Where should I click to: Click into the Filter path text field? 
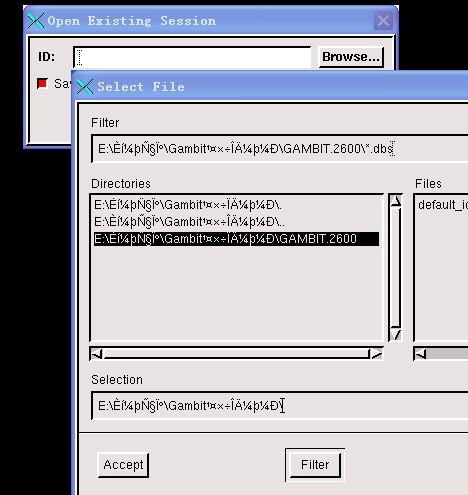280,149
